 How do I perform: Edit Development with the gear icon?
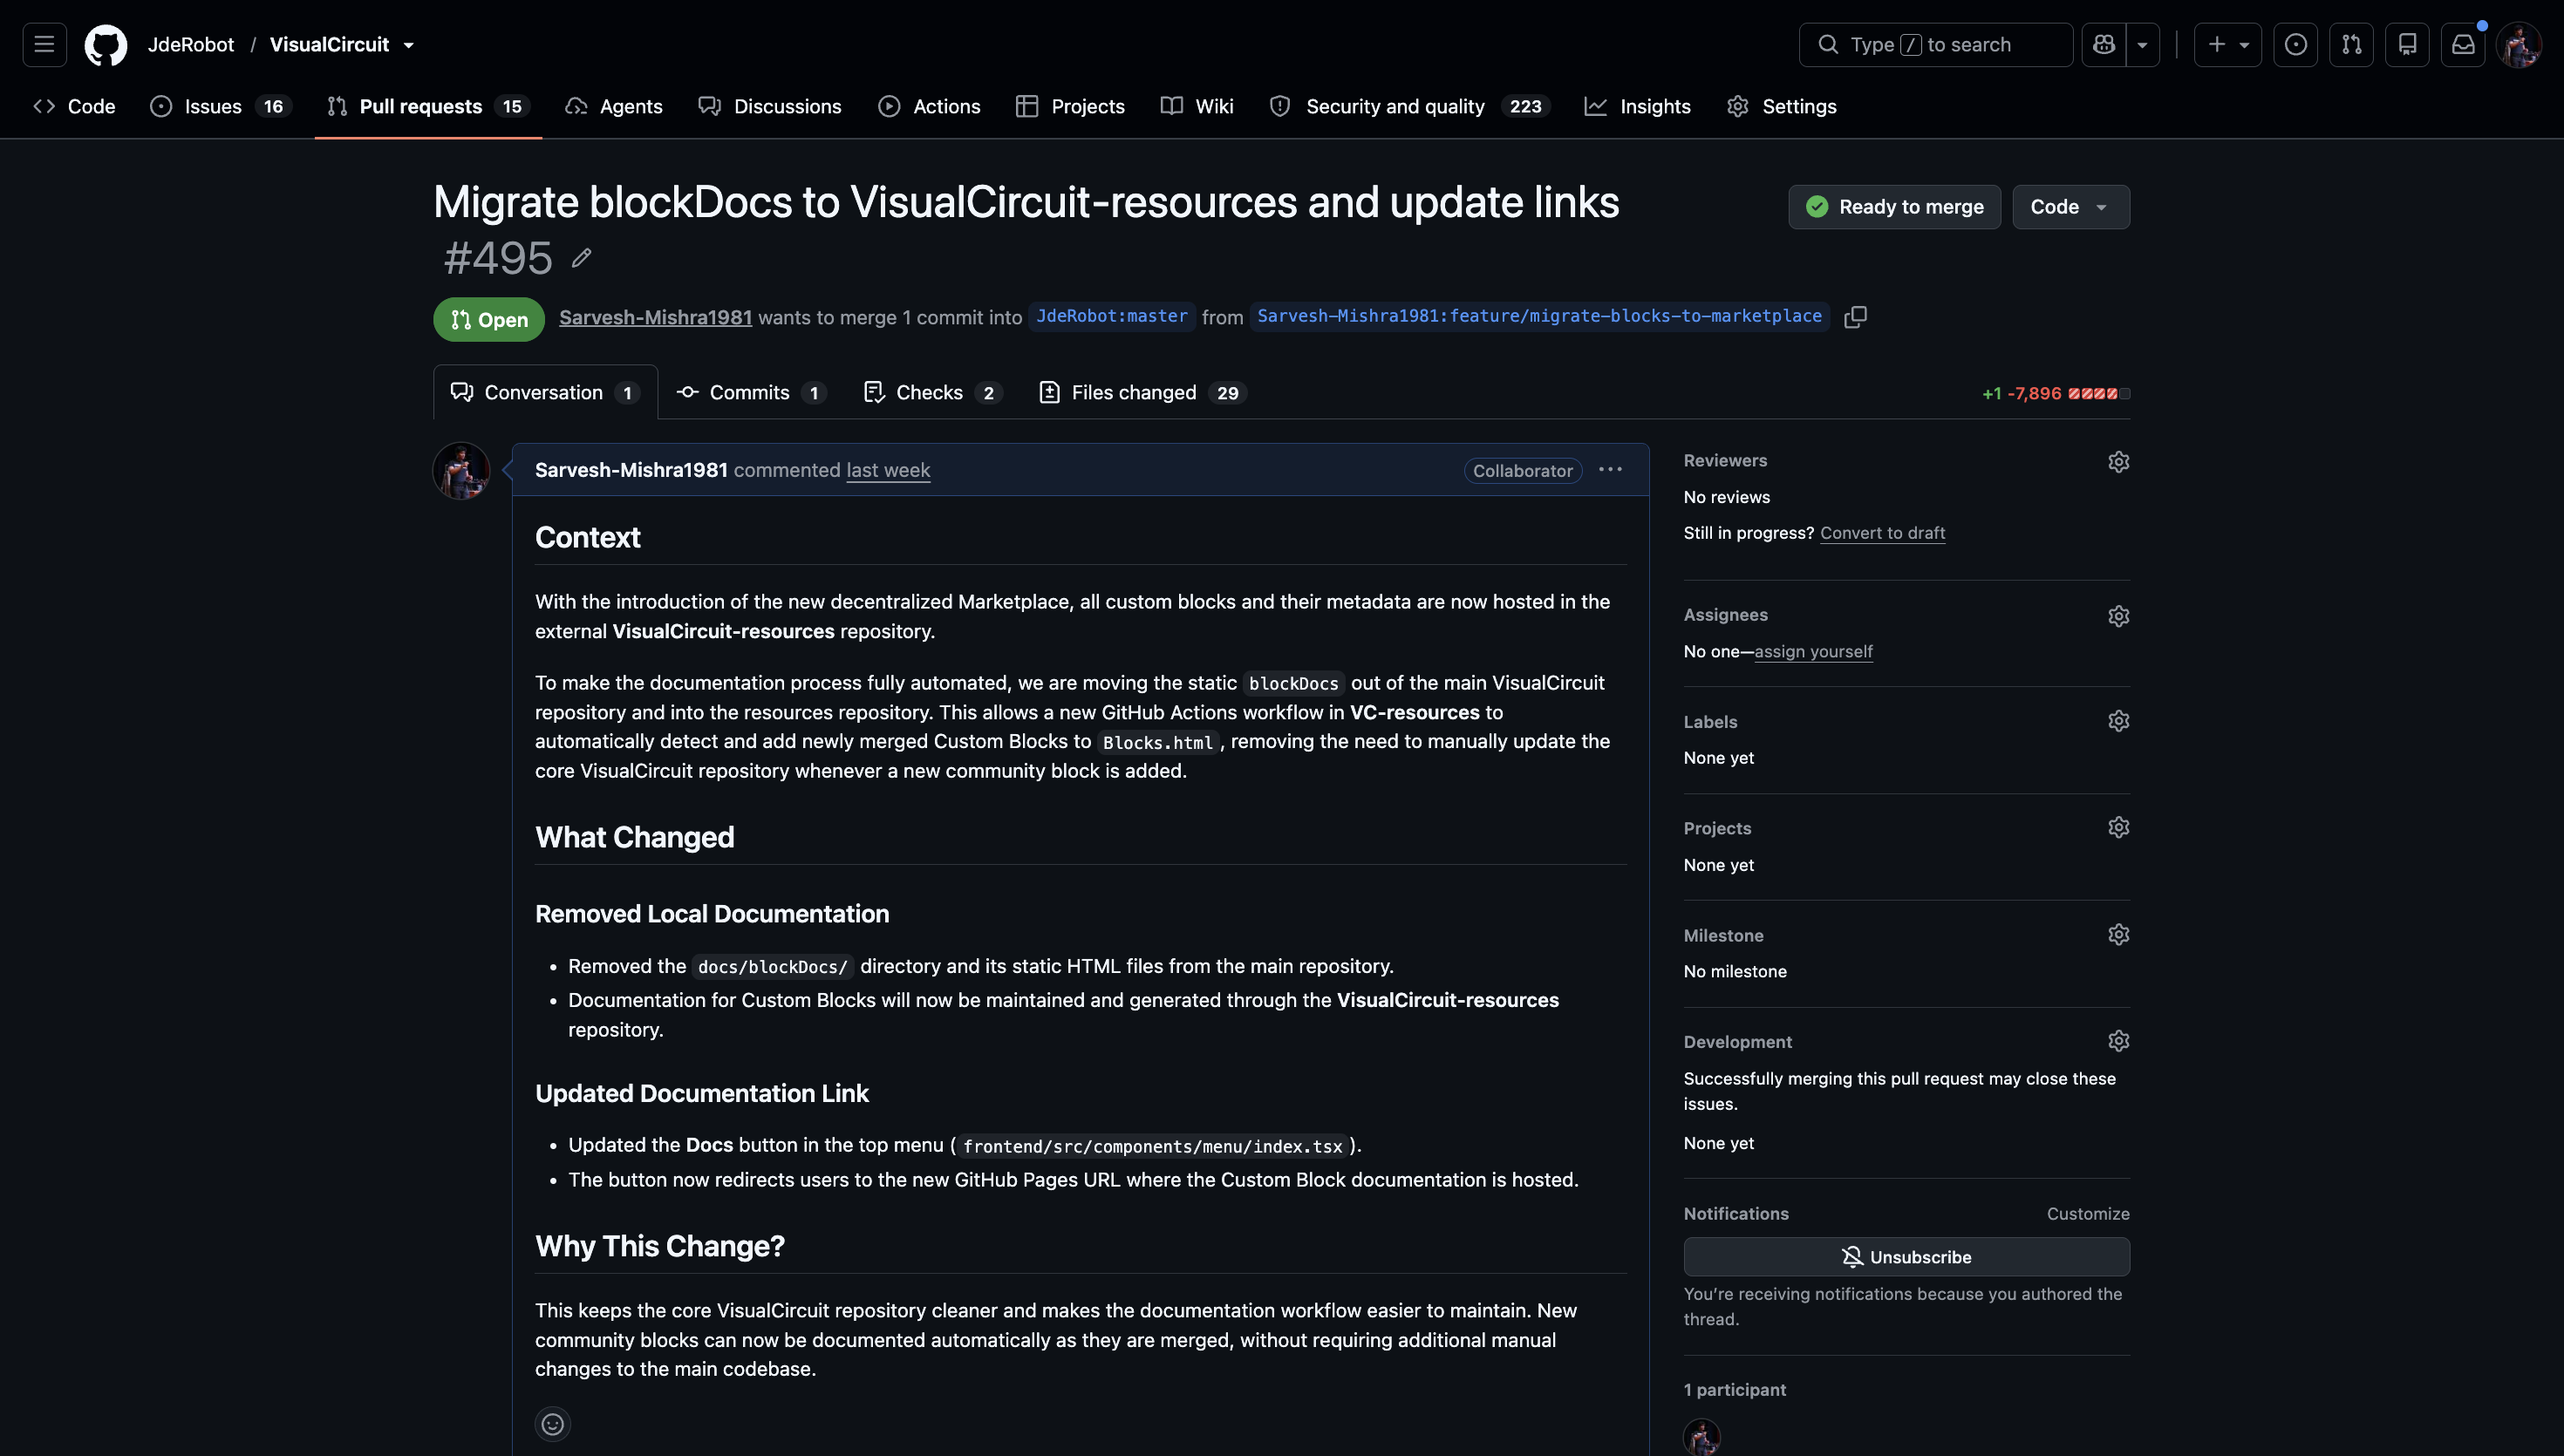pyautogui.click(x=2119, y=1042)
